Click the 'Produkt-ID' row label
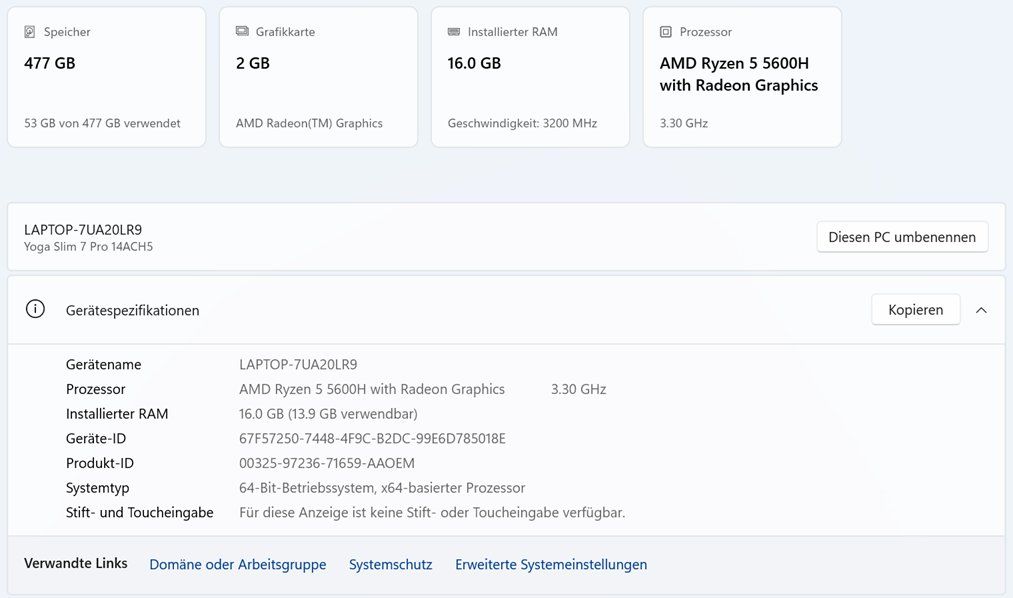The width and height of the screenshot is (1013, 598). [99, 463]
